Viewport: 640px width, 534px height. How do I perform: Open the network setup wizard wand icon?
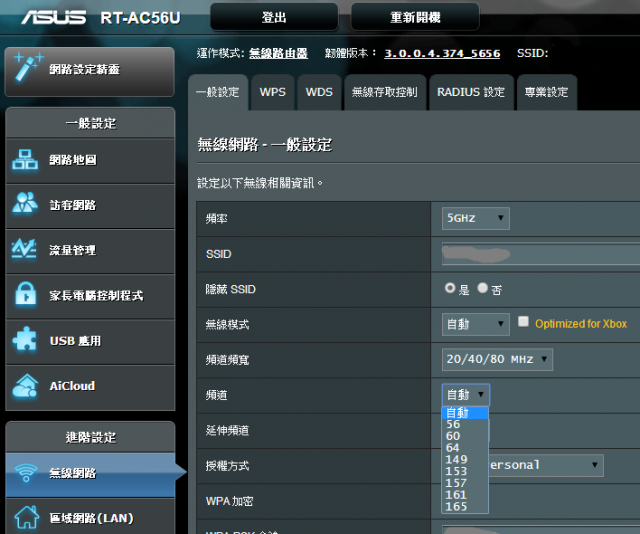[x=27, y=67]
